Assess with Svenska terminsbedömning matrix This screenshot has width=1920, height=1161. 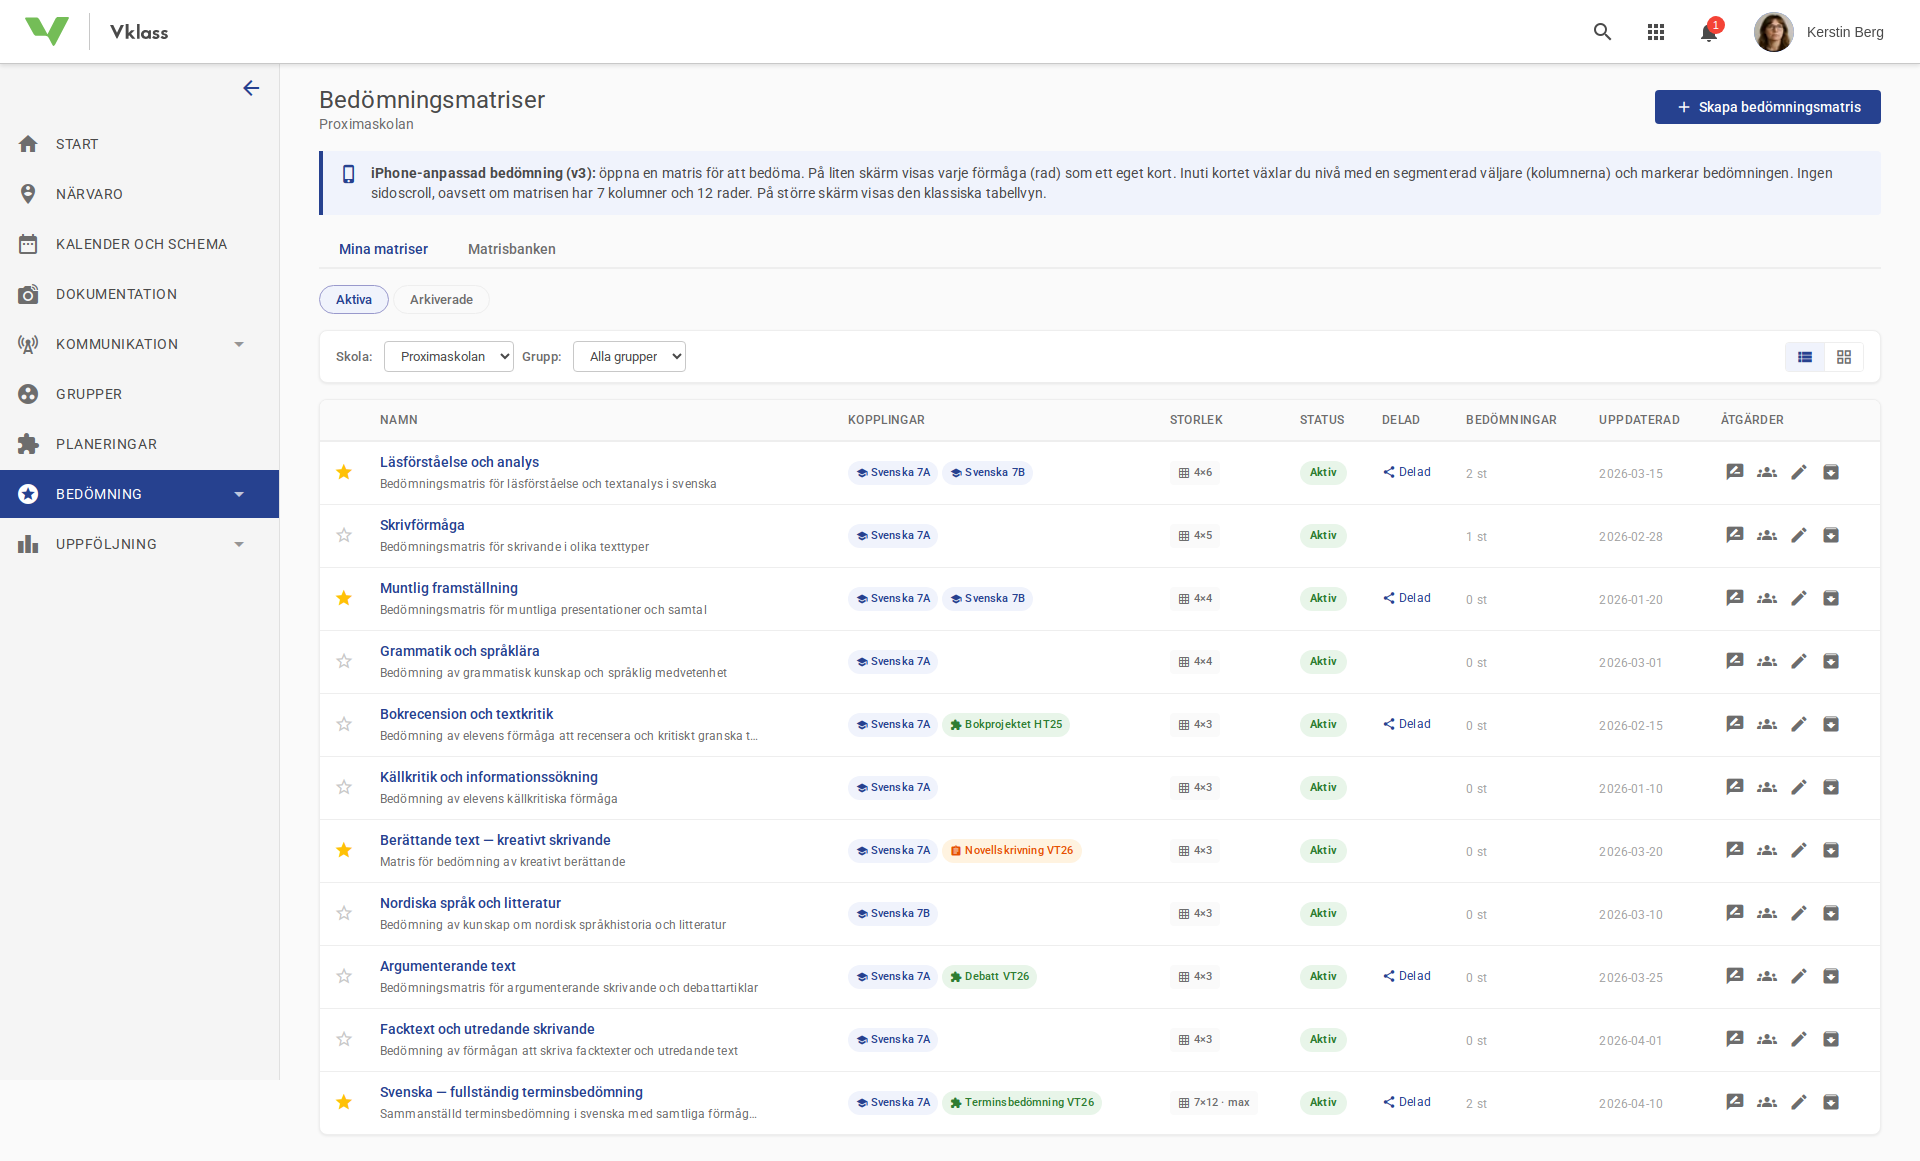1735,1102
